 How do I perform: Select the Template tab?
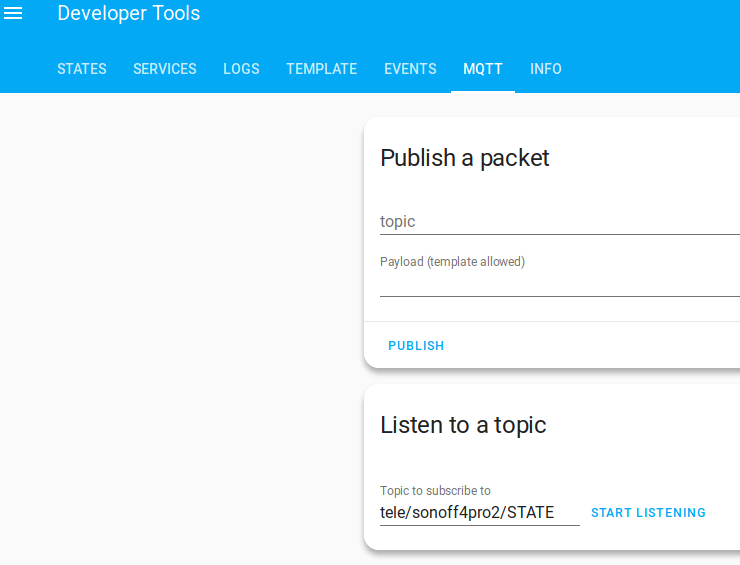321,69
